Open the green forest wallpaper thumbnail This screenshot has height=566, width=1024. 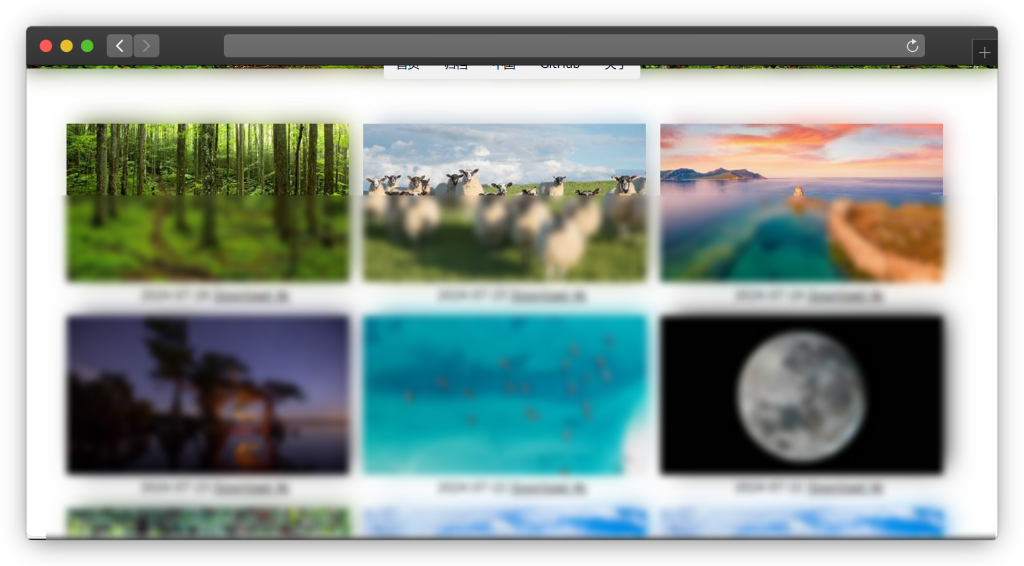[x=208, y=202]
